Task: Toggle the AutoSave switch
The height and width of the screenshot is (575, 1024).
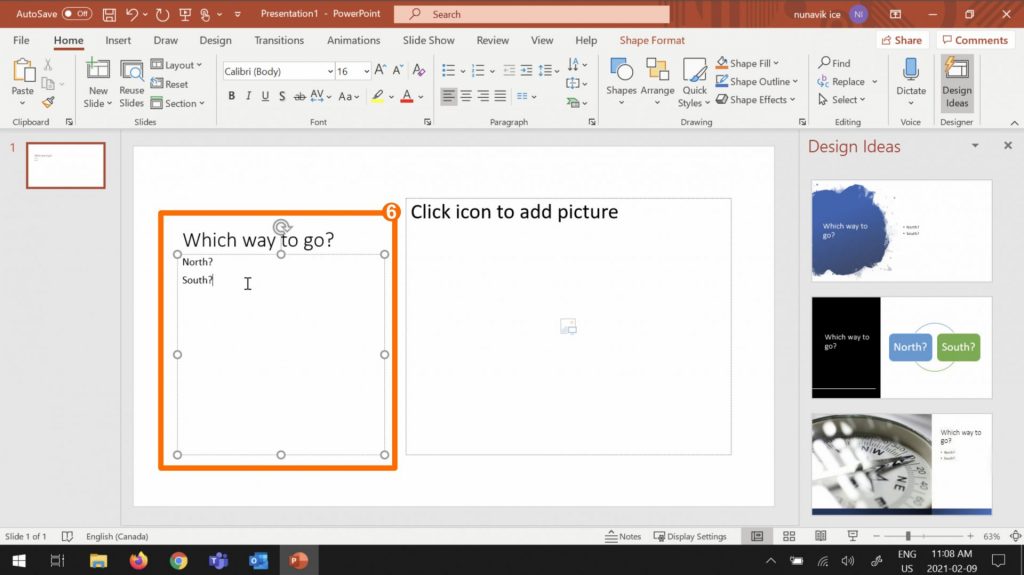Action: tap(76, 14)
